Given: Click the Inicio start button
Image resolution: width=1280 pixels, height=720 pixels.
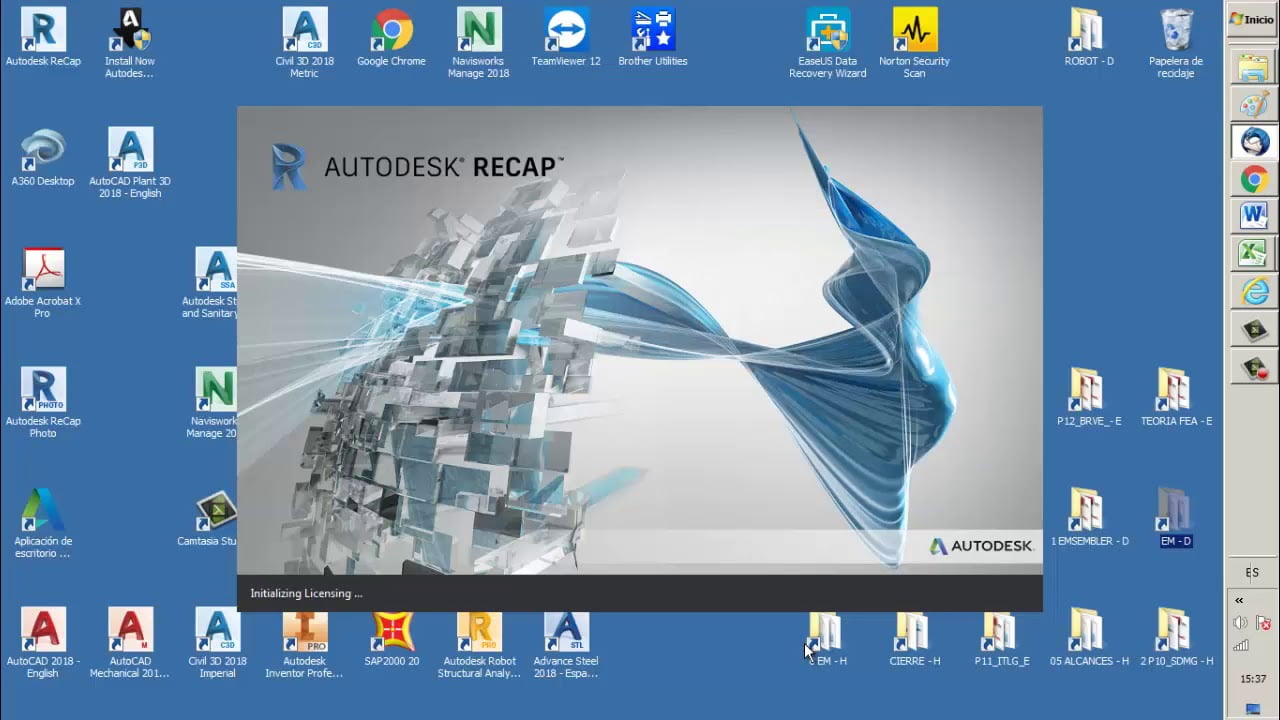Looking at the screenshot, I should (x=1252, y=19).
